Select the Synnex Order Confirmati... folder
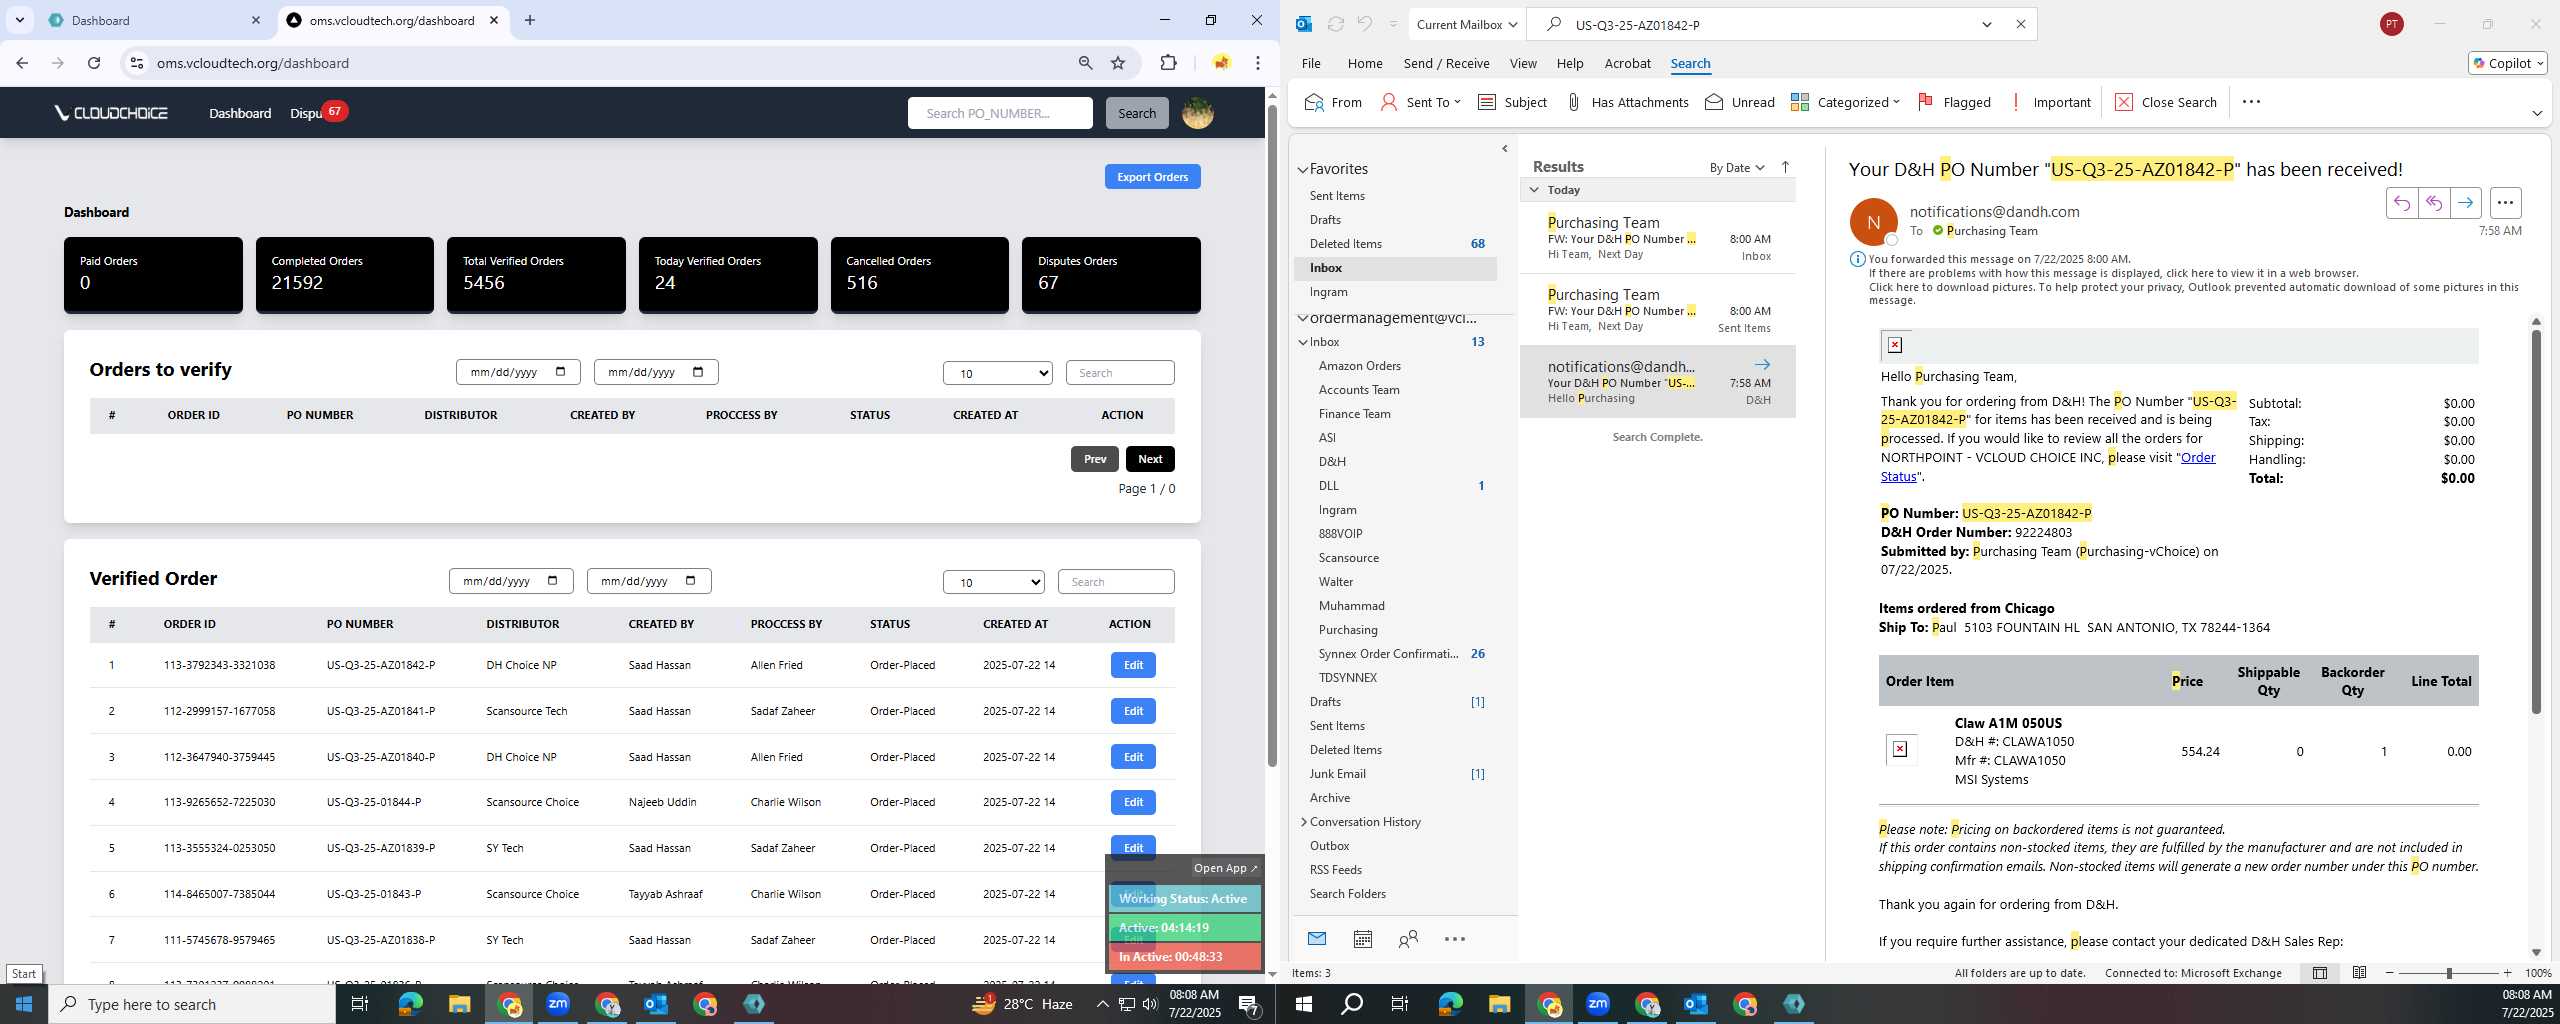 pos(1388,654)
